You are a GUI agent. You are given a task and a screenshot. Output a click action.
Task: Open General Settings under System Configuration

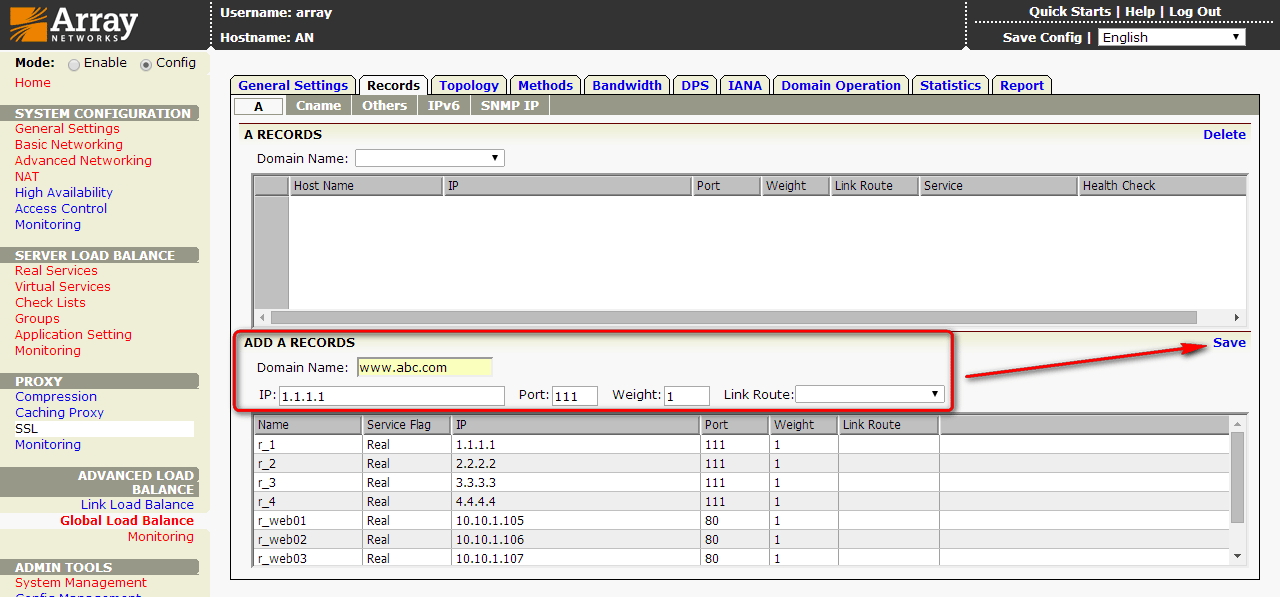[67, 129]
